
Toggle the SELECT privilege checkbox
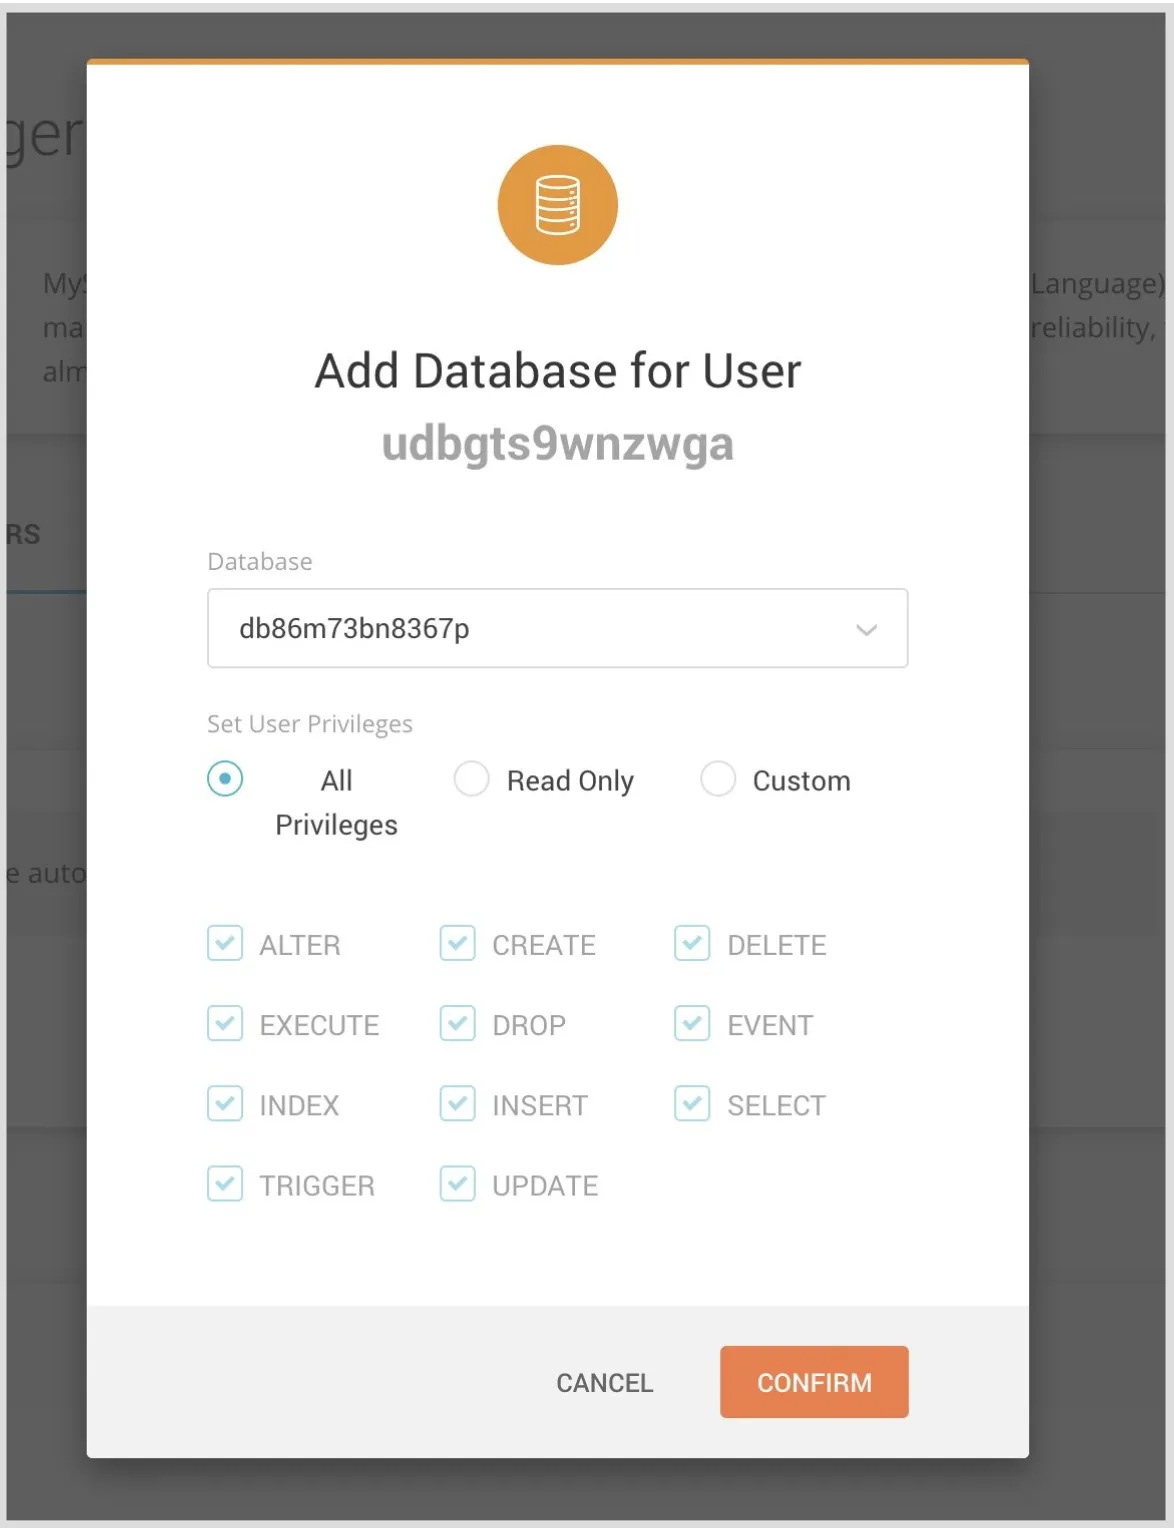[692, 1104]
